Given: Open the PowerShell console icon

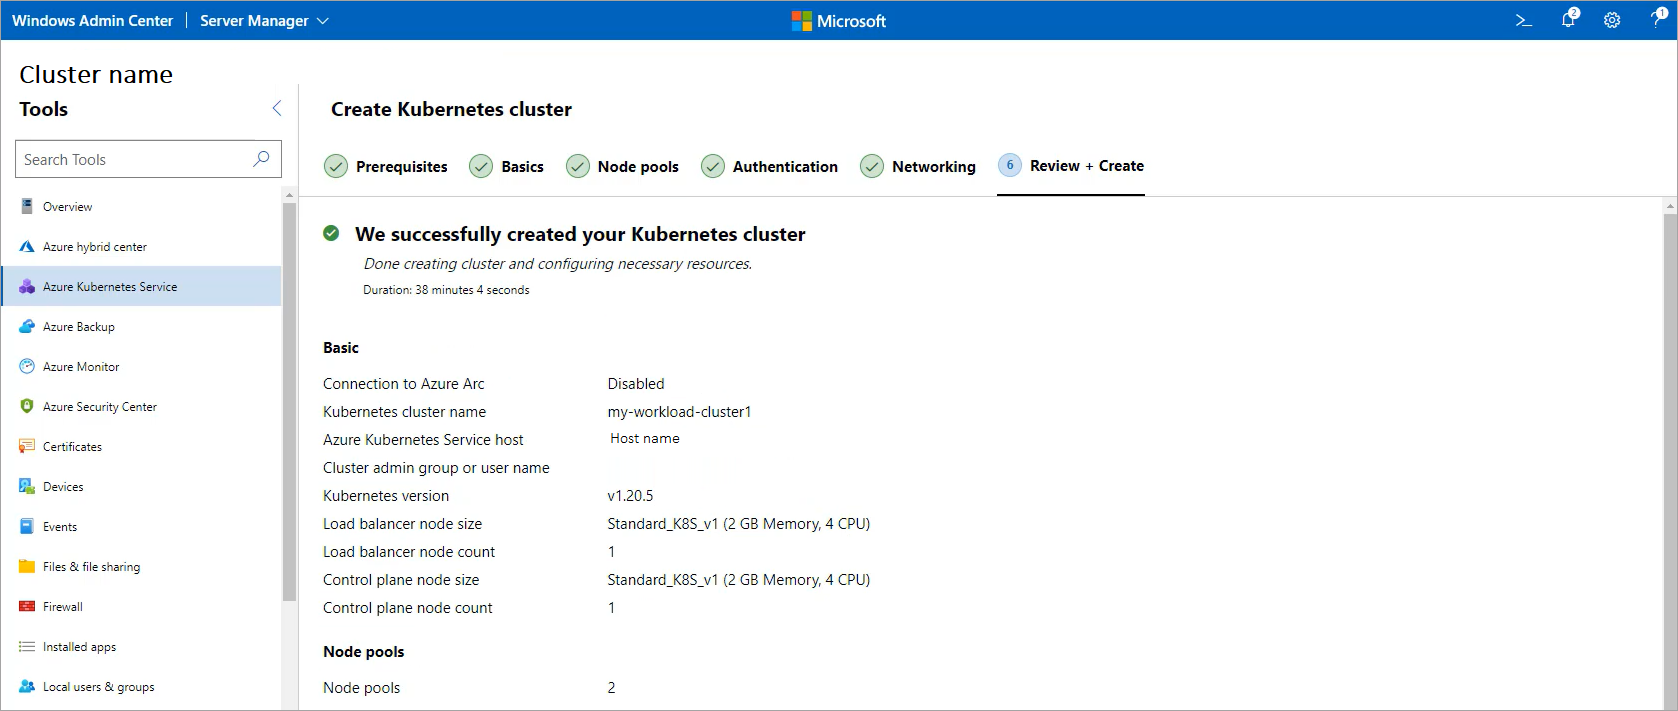Looking at the screenshot, I should (1523, 20).
